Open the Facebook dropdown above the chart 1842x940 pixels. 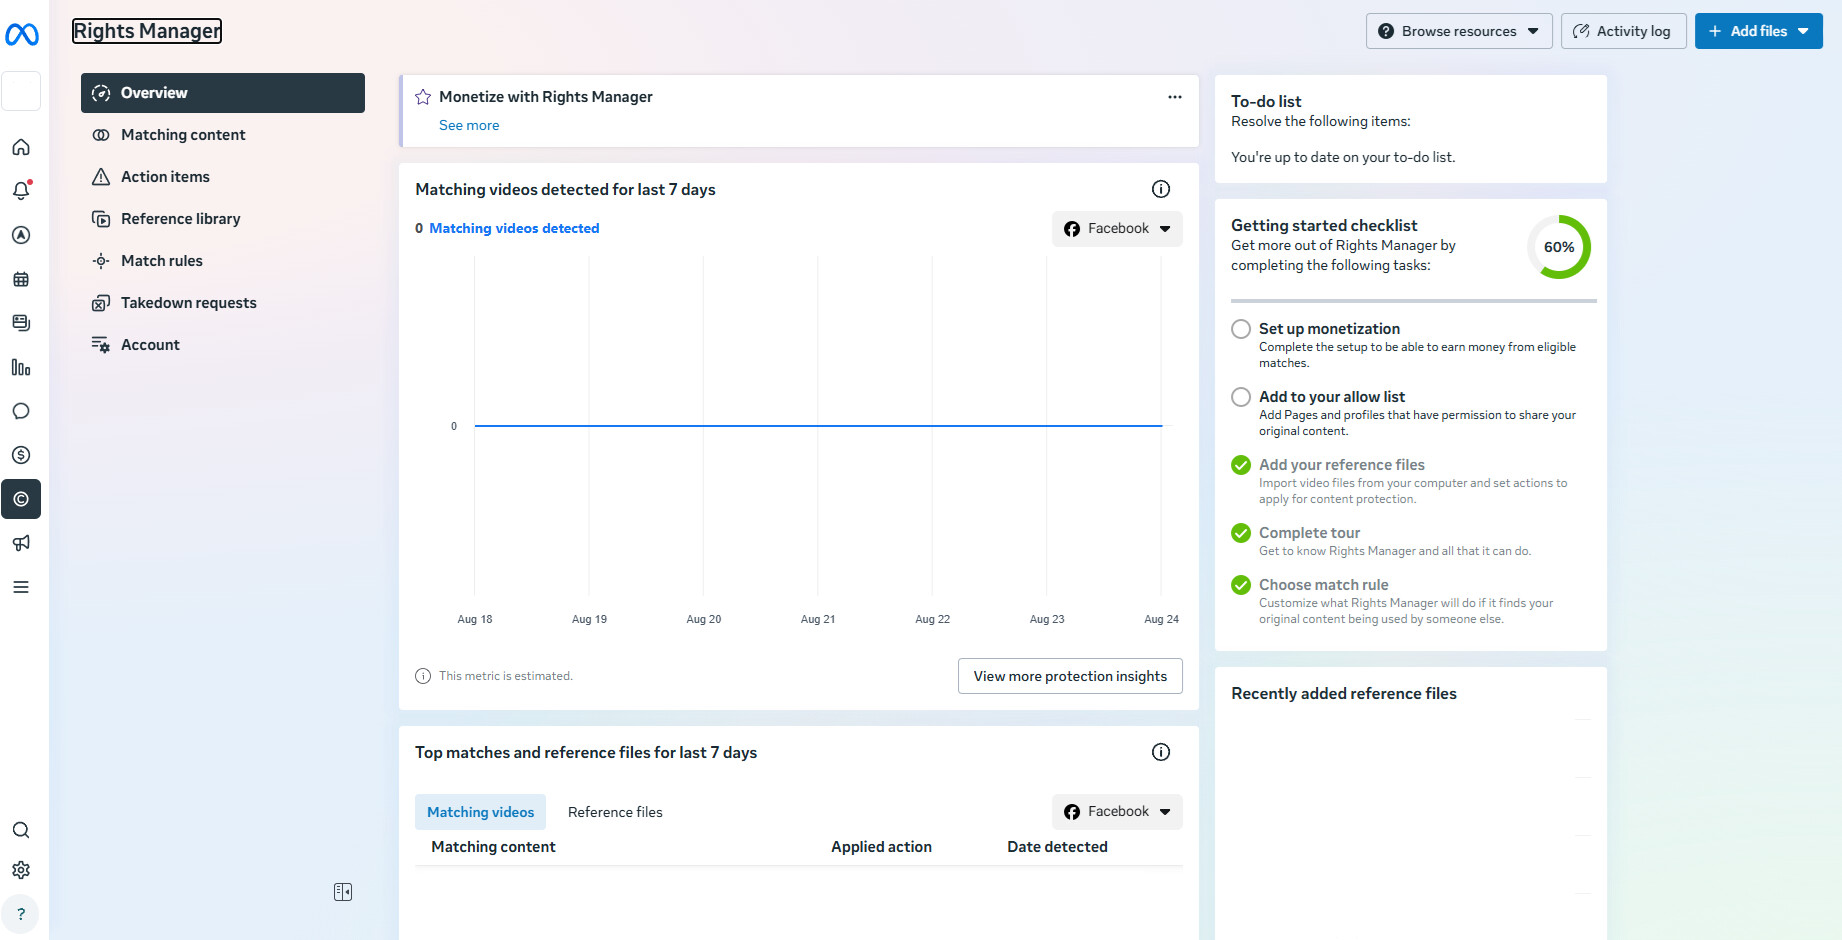pyautogui.click(x=1117, y=229)
